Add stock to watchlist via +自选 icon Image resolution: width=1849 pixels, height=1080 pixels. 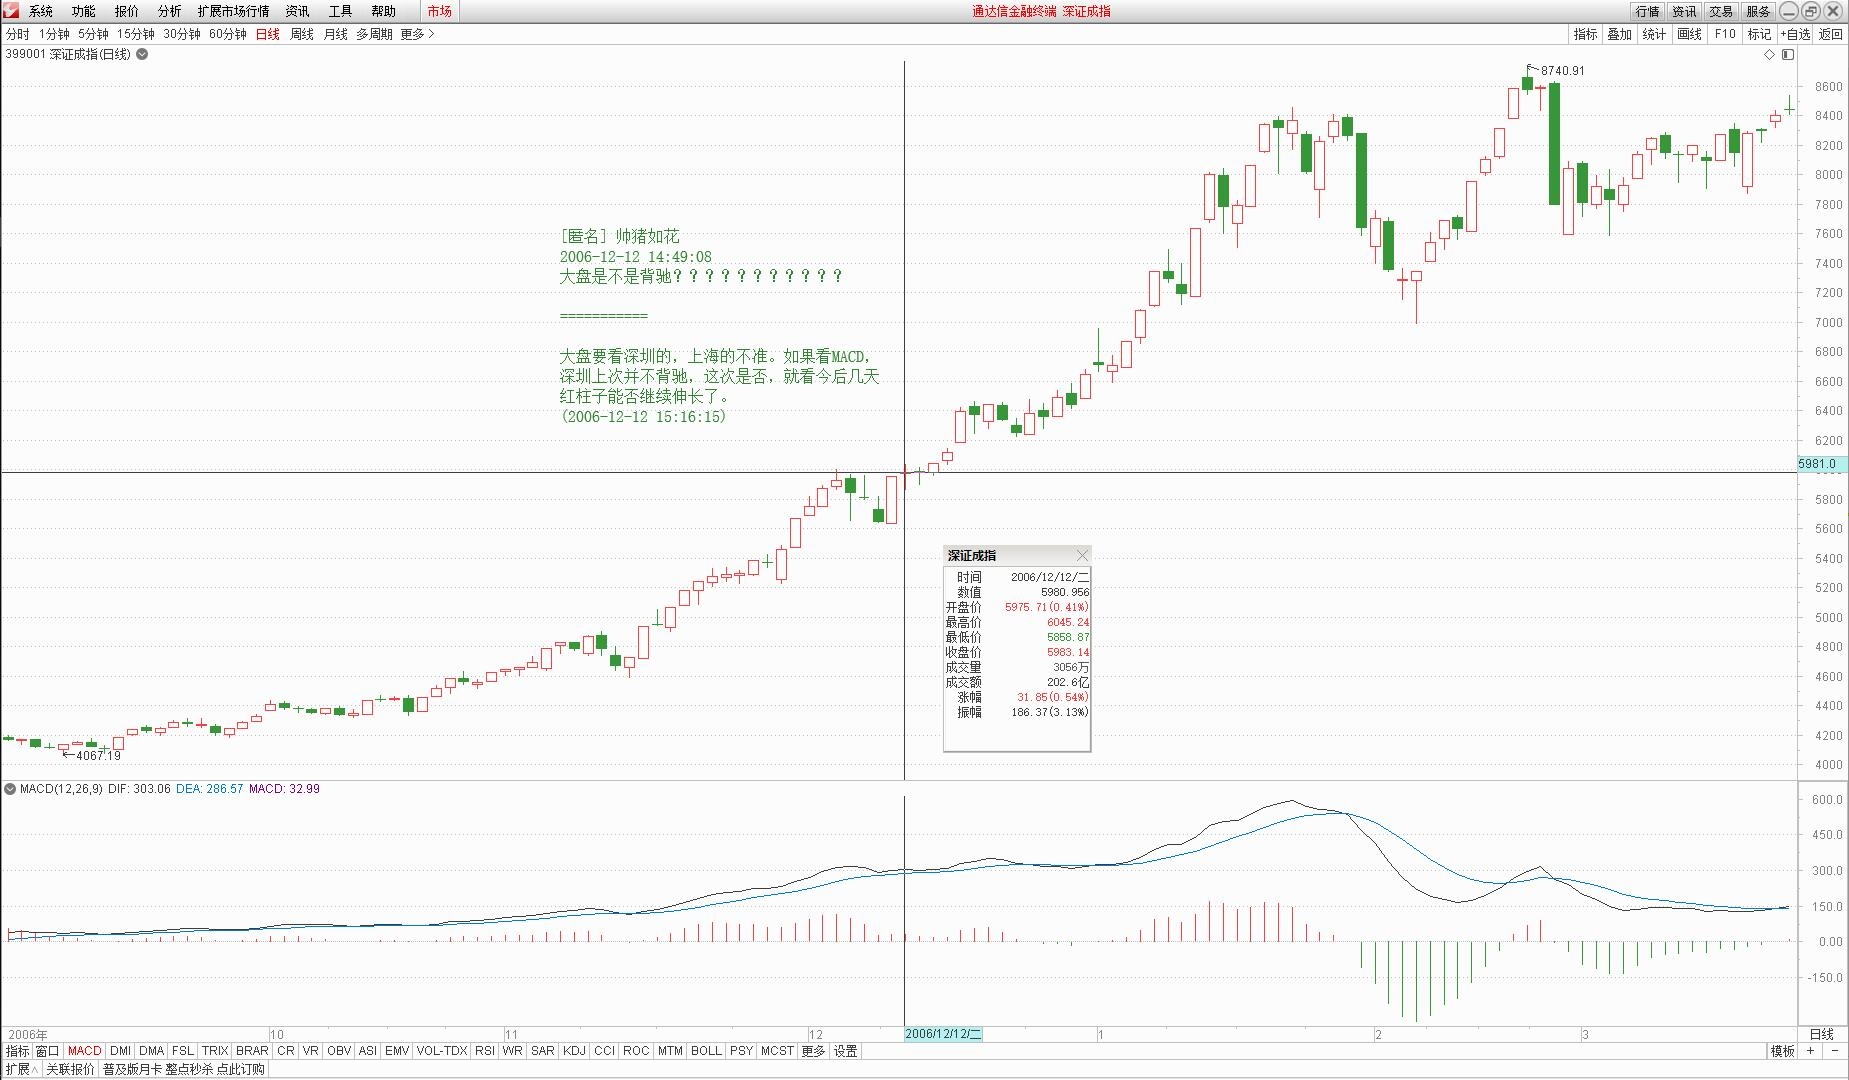(1796, 33)
